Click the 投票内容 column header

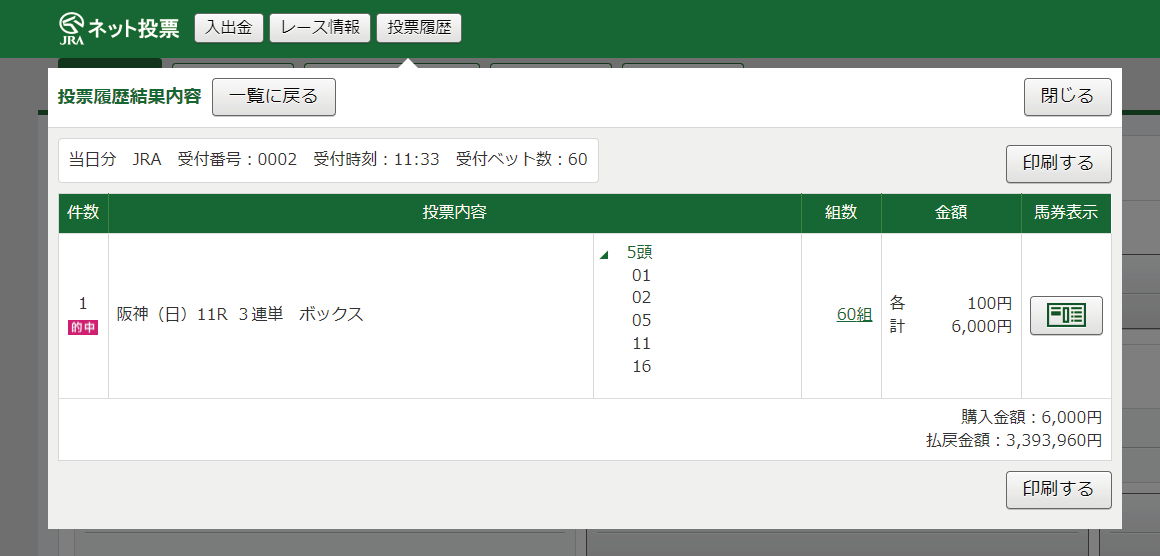point(454,213)
